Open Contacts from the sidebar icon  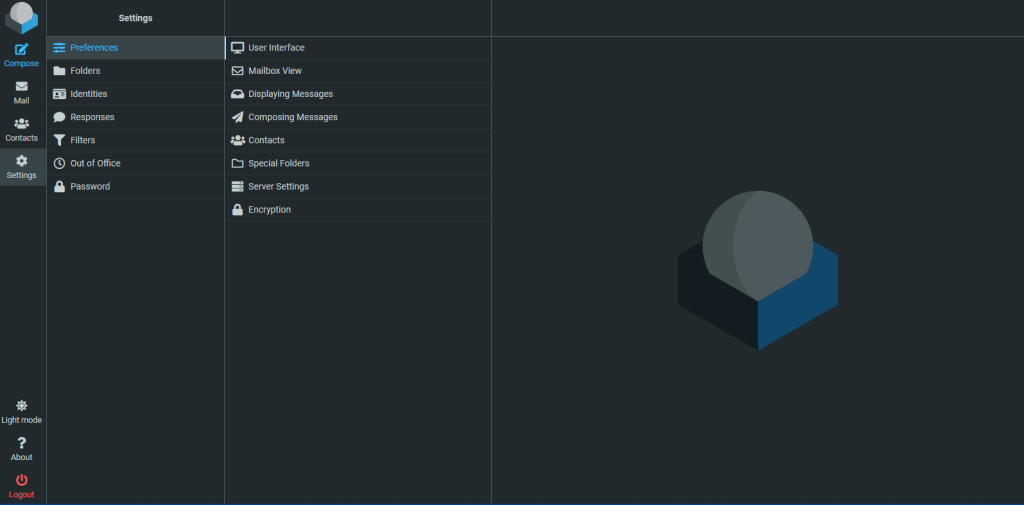coord(21,124)
